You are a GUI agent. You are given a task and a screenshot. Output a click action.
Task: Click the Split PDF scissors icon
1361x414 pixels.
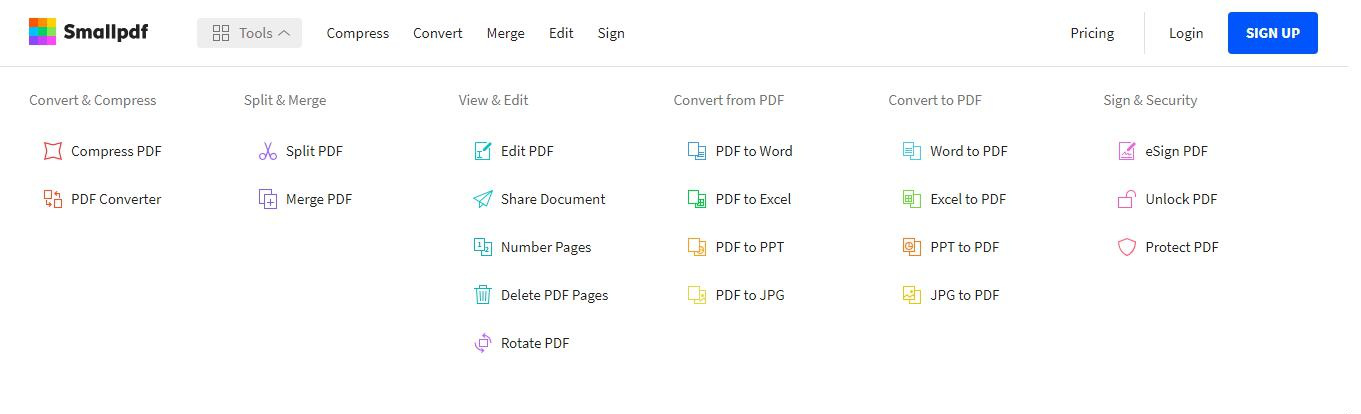coord(268,151)
